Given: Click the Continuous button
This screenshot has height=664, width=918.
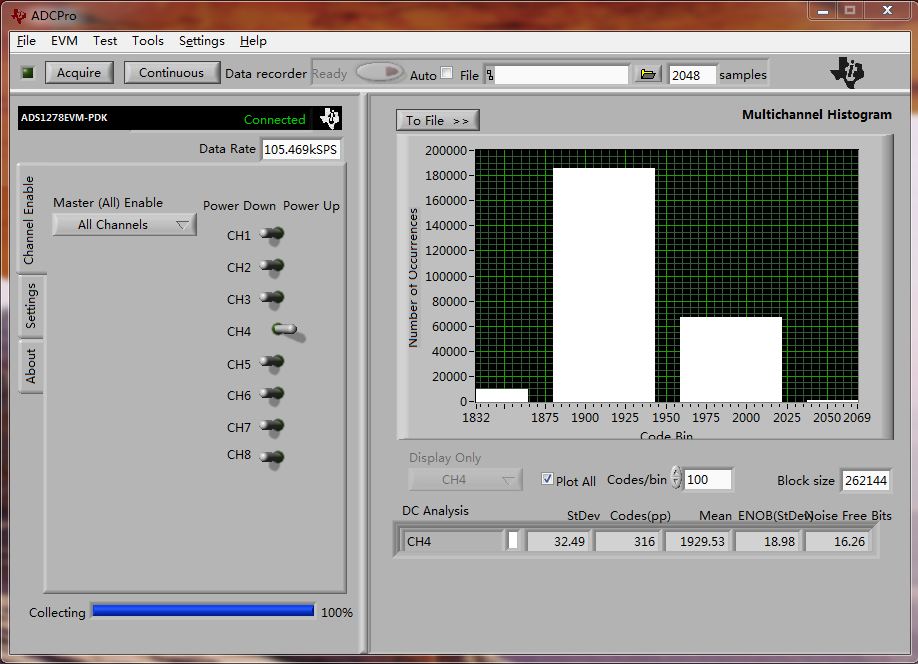Looking at the screenshot, I should click(172, 73).
